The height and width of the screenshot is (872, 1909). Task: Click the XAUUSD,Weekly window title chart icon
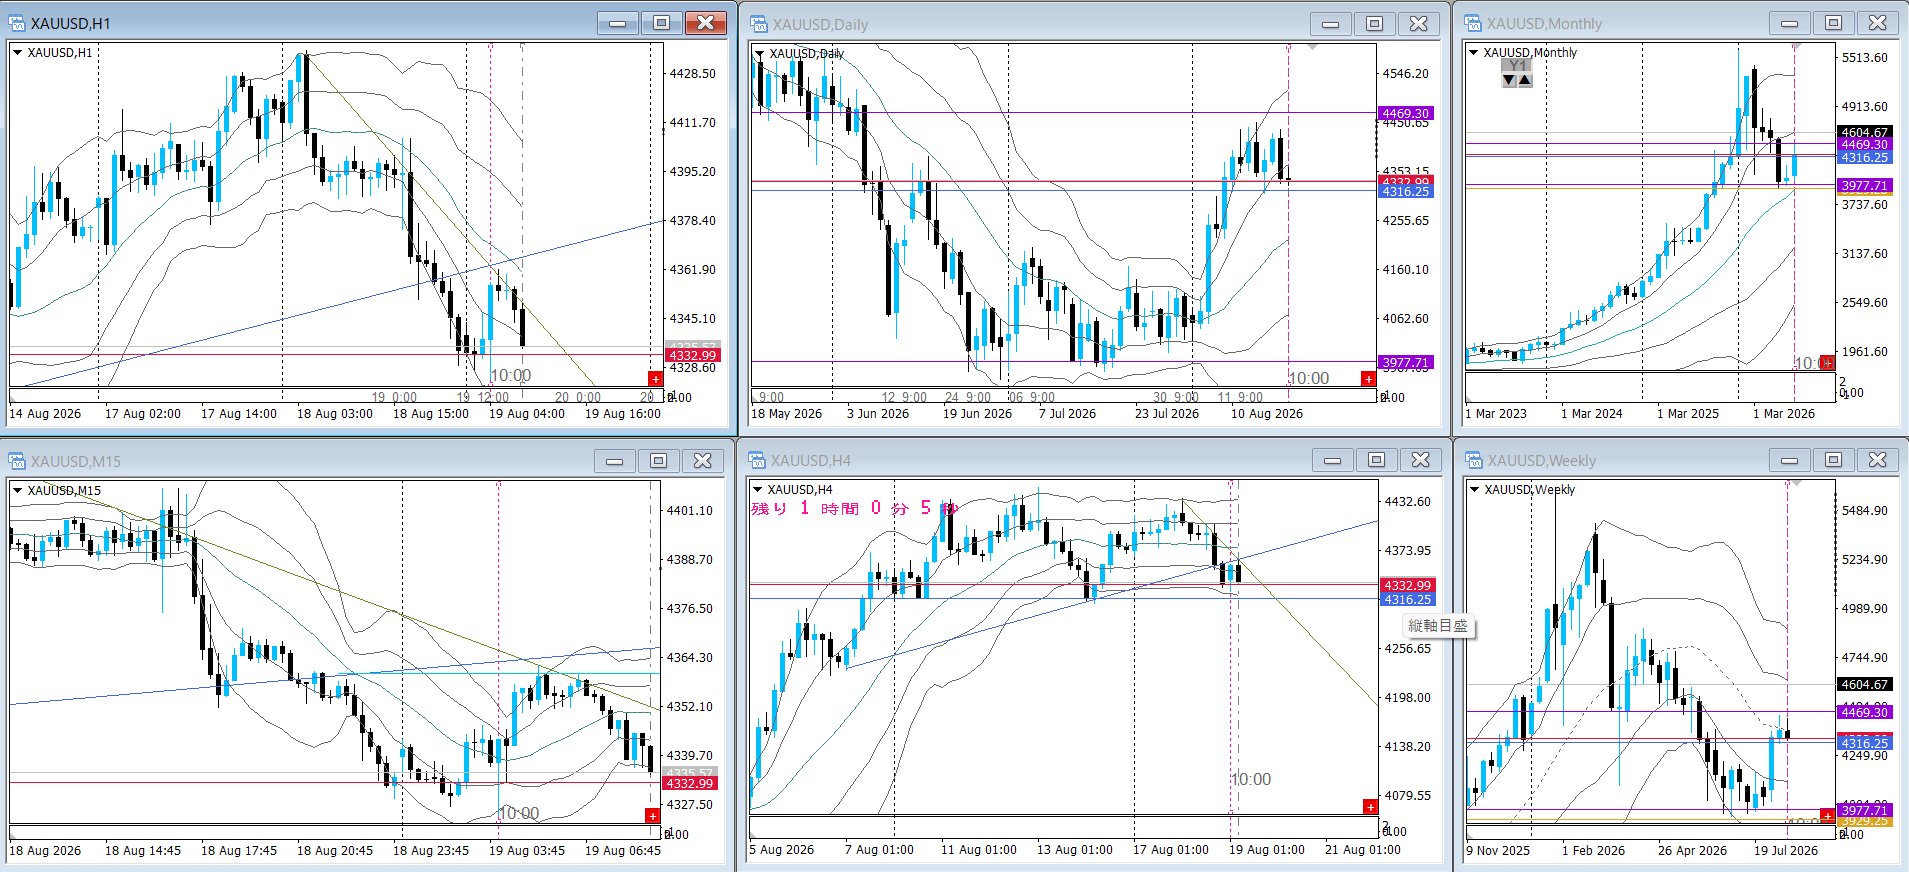[x=1474, y=460]
